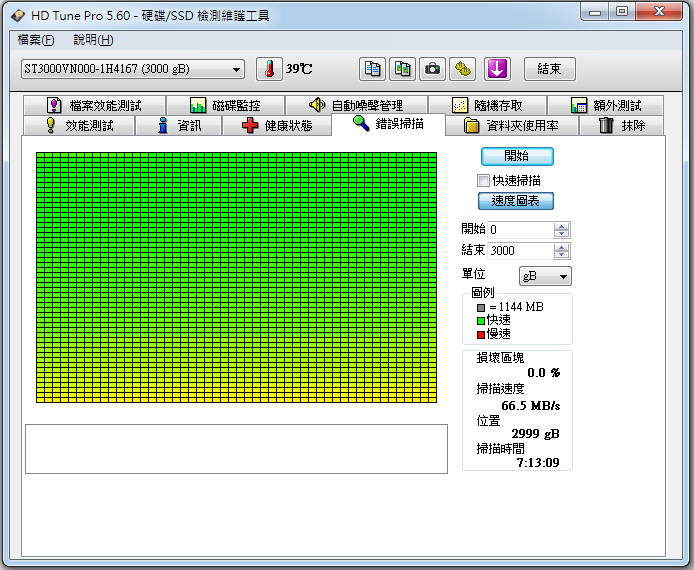Click the HD Tune Pro title bar icon
The width and height of the screenshot is (694, 570).
(x=19, y=15)
